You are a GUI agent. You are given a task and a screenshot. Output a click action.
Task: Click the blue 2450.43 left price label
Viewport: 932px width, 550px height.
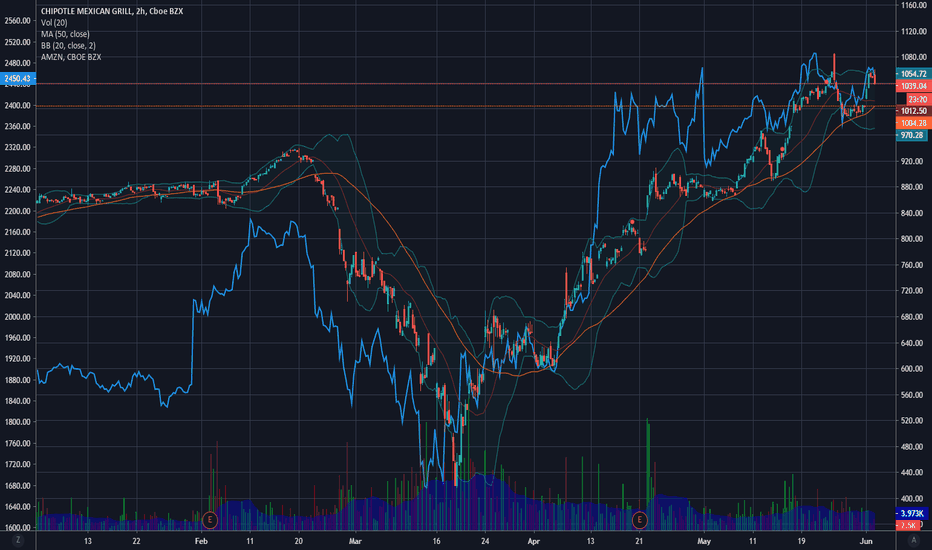point(18,78)
